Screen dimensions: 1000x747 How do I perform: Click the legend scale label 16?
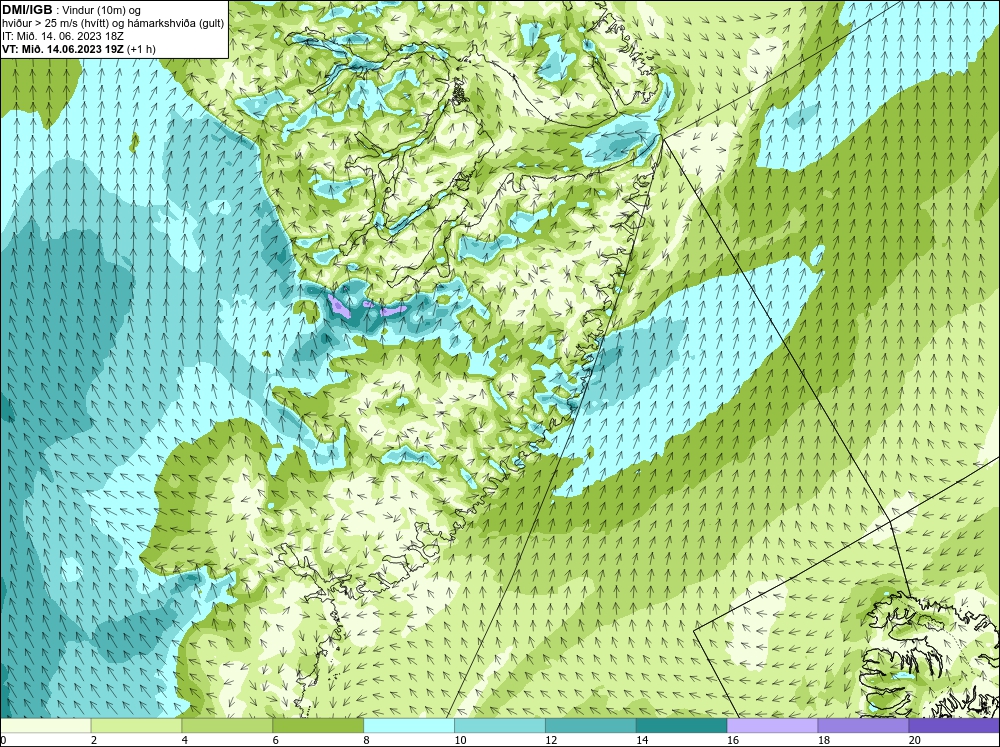[x=733, y=740]
